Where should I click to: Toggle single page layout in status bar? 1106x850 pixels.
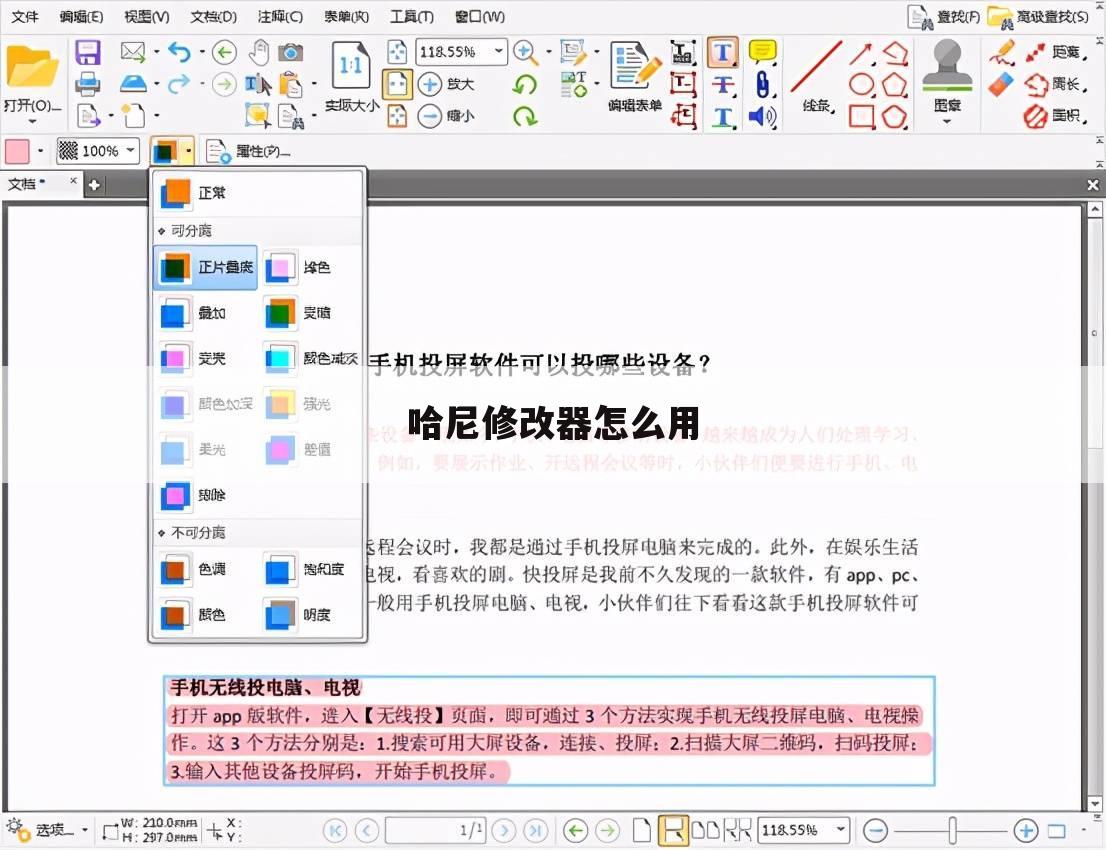pos(641,830)
